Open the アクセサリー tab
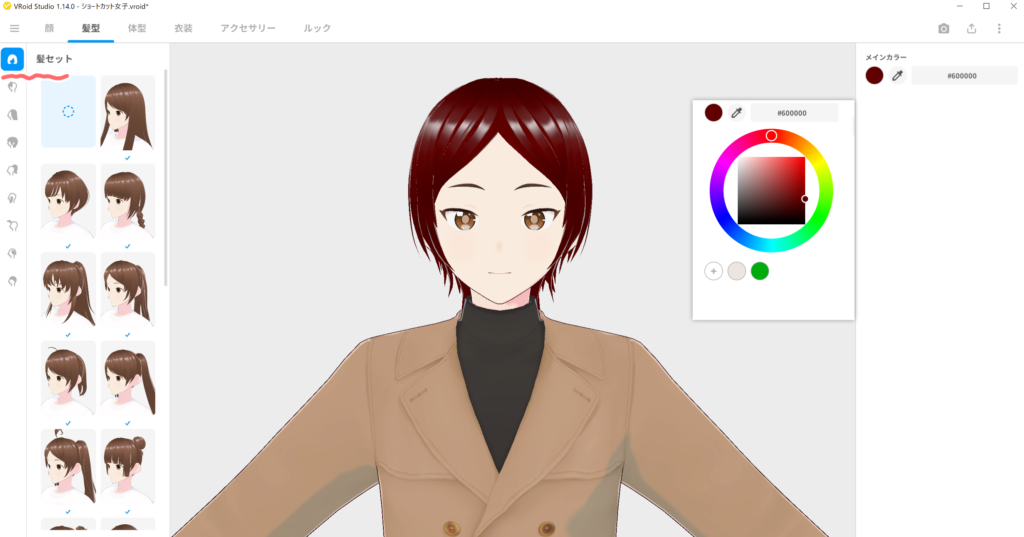1024x537 pixels. (248, 29)
